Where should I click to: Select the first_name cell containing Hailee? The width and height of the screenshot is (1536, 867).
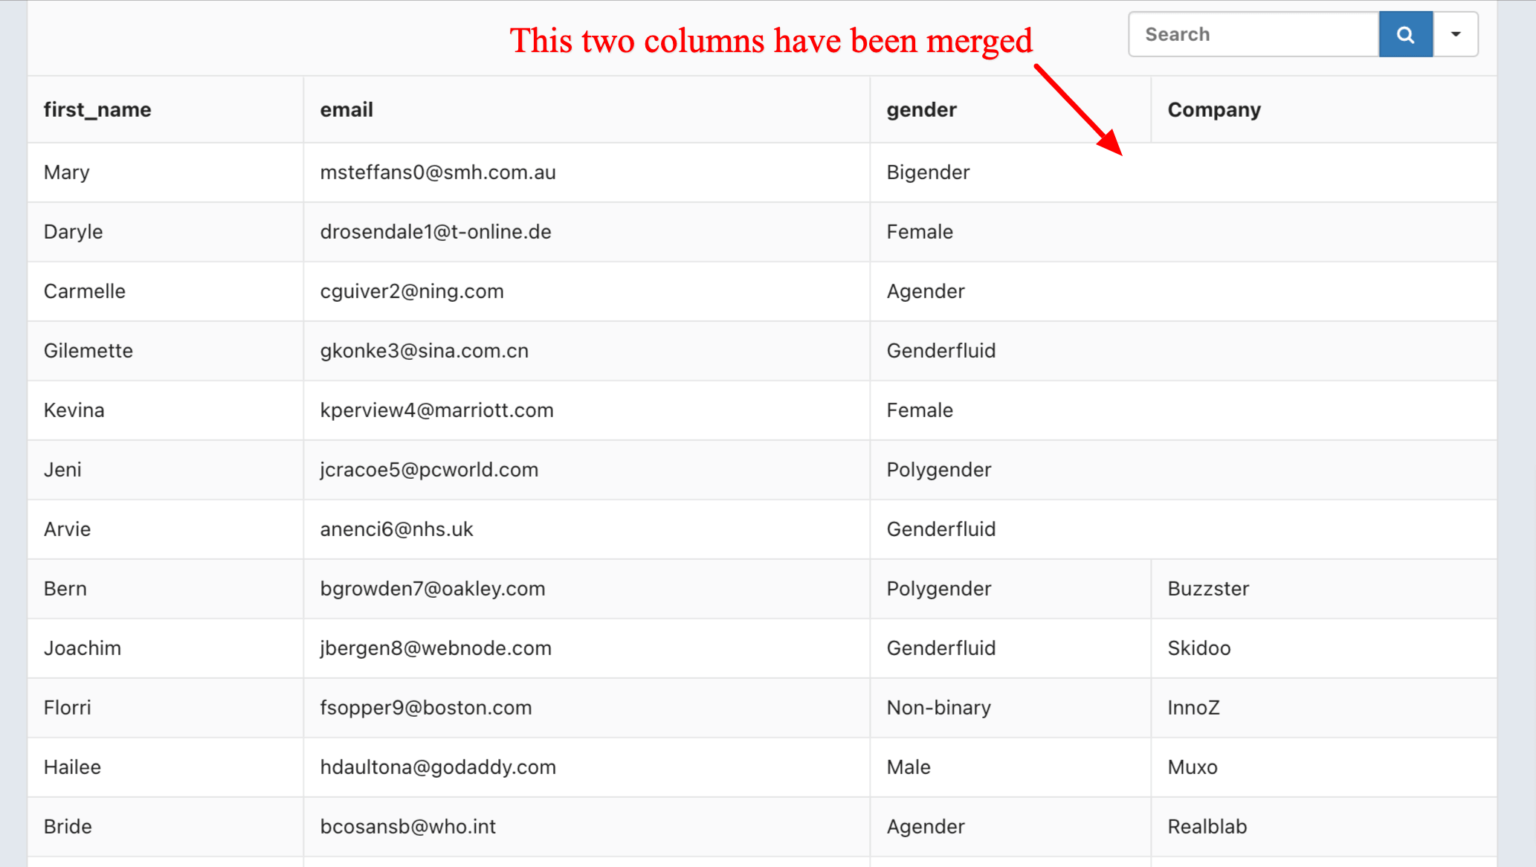(x=71, y=767)
